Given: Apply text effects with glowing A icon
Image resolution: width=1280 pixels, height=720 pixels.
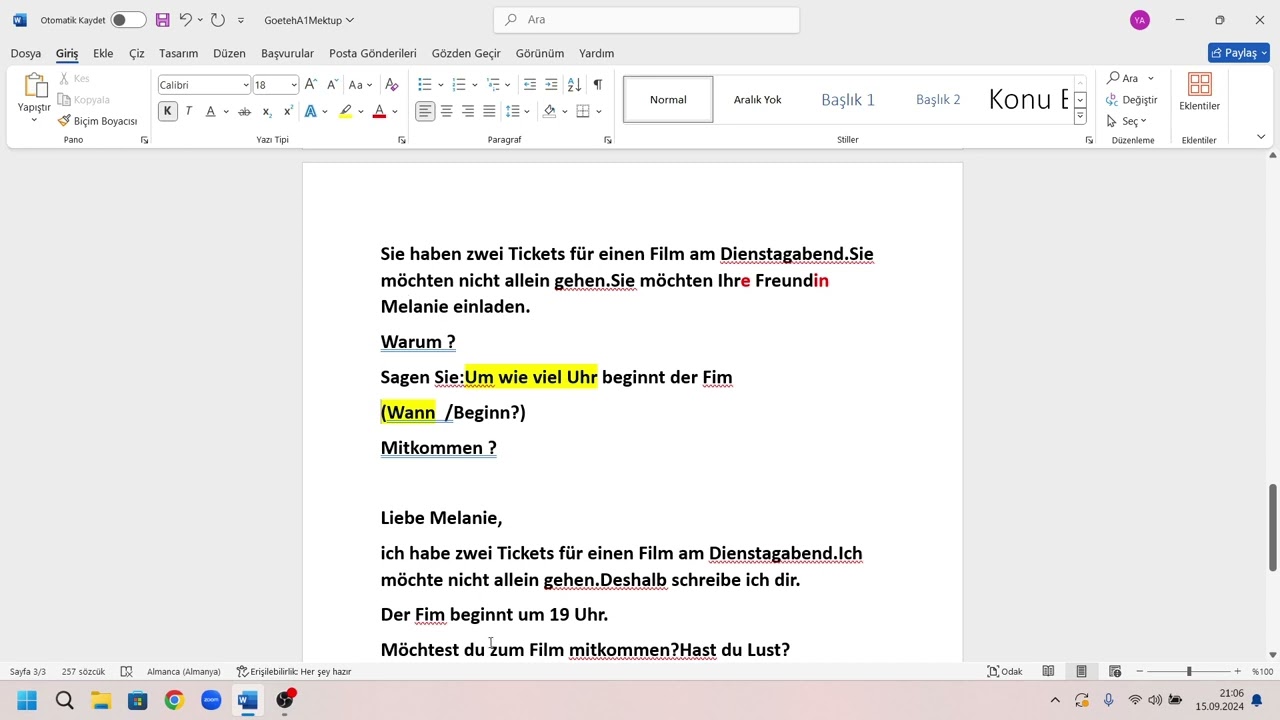Looking at the screenshot, I should 311,112.
